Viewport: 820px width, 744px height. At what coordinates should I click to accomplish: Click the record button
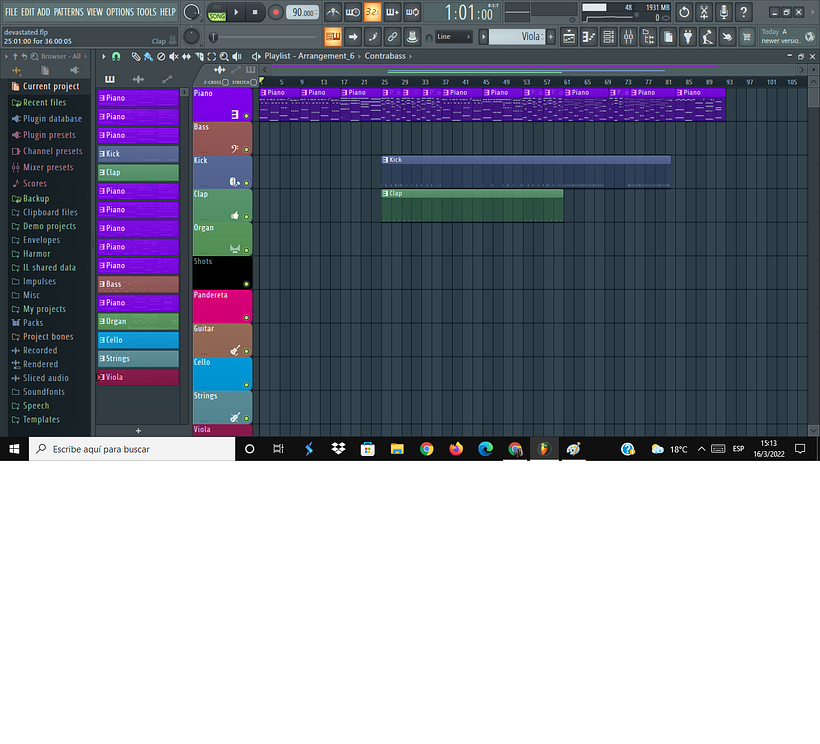pyautogui.click(x=276, y=12)
